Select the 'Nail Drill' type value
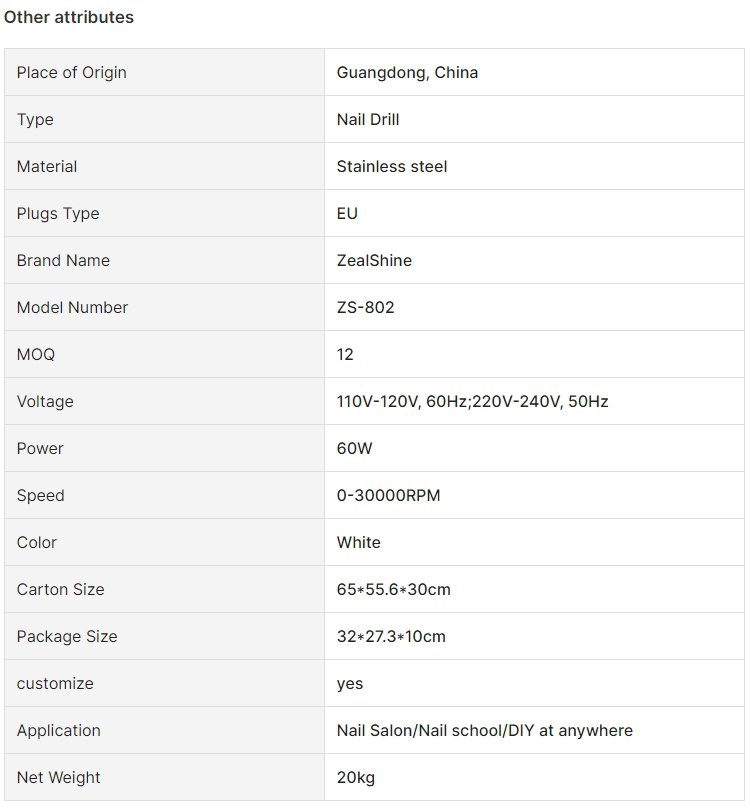750x809 pixels. [368, 119]
